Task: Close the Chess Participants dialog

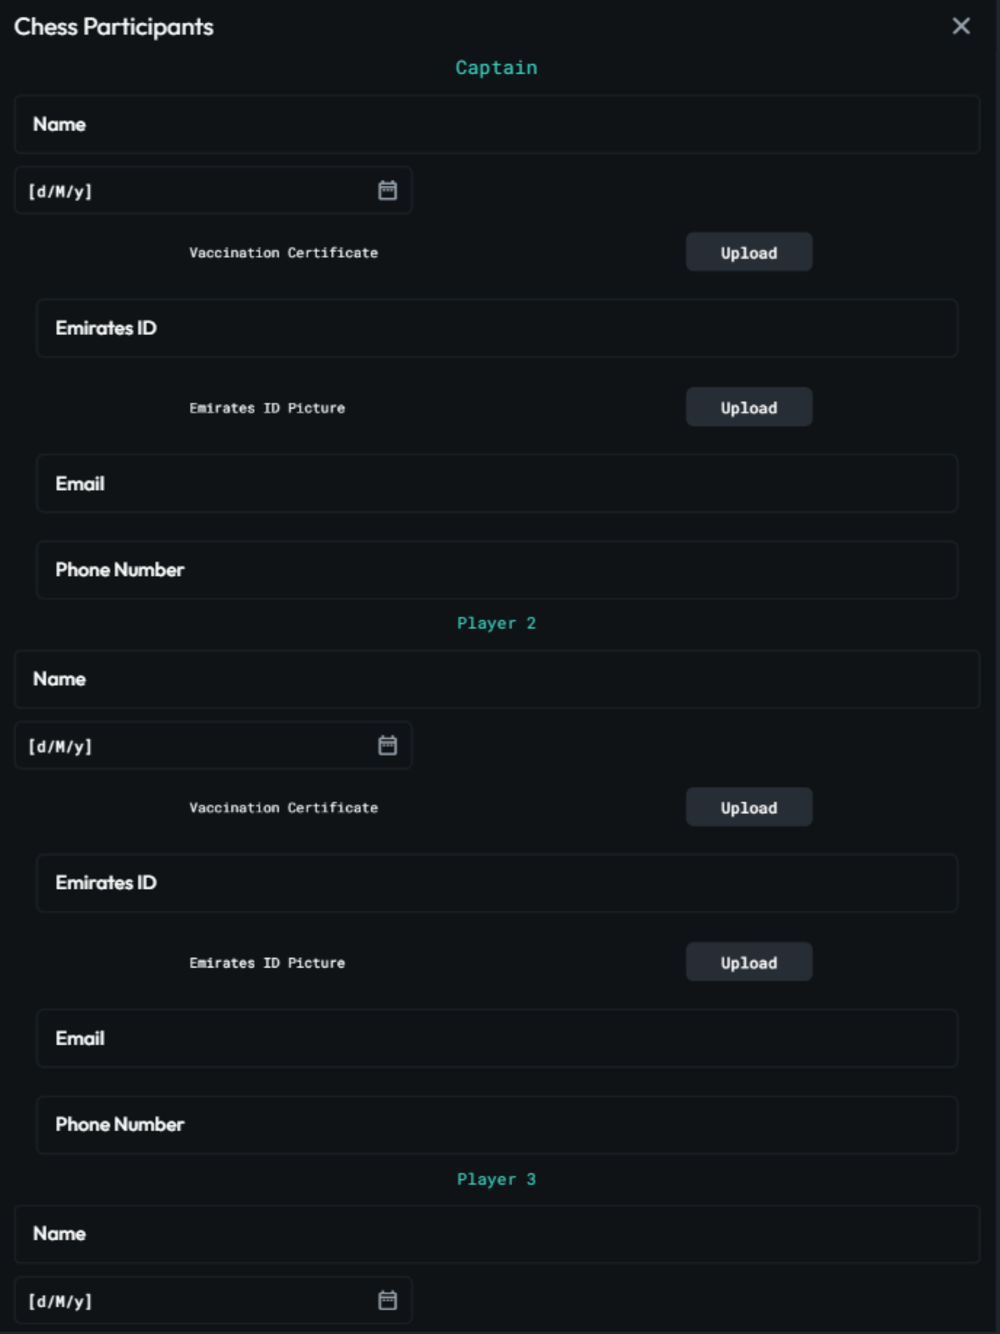Action: point(961,26)
